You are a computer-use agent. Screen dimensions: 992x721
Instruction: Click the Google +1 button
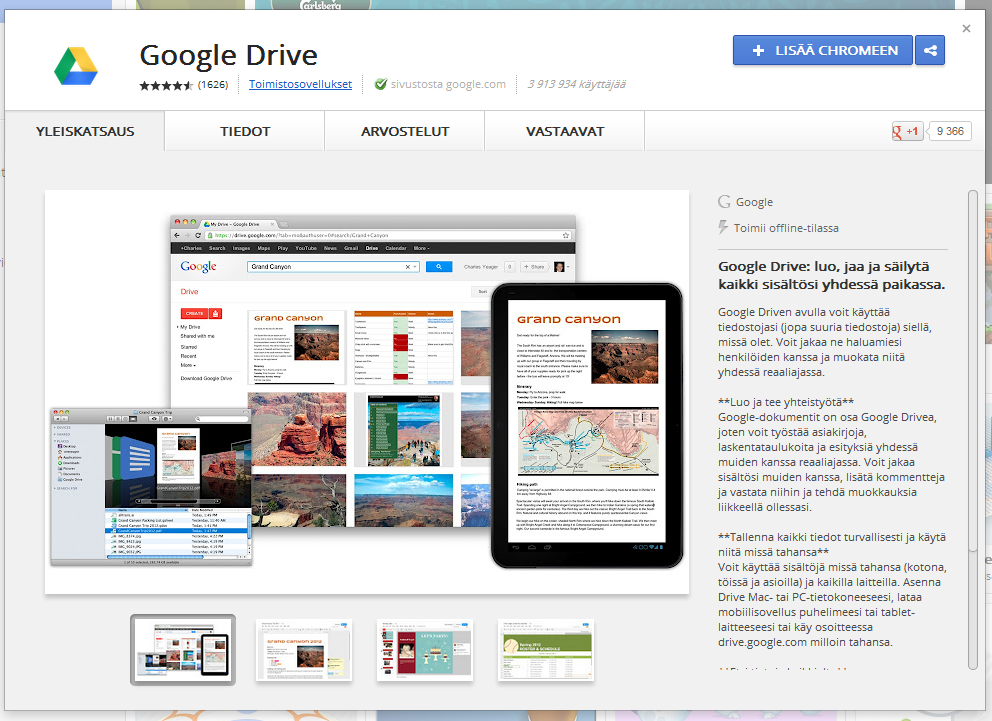pos(907,131)
